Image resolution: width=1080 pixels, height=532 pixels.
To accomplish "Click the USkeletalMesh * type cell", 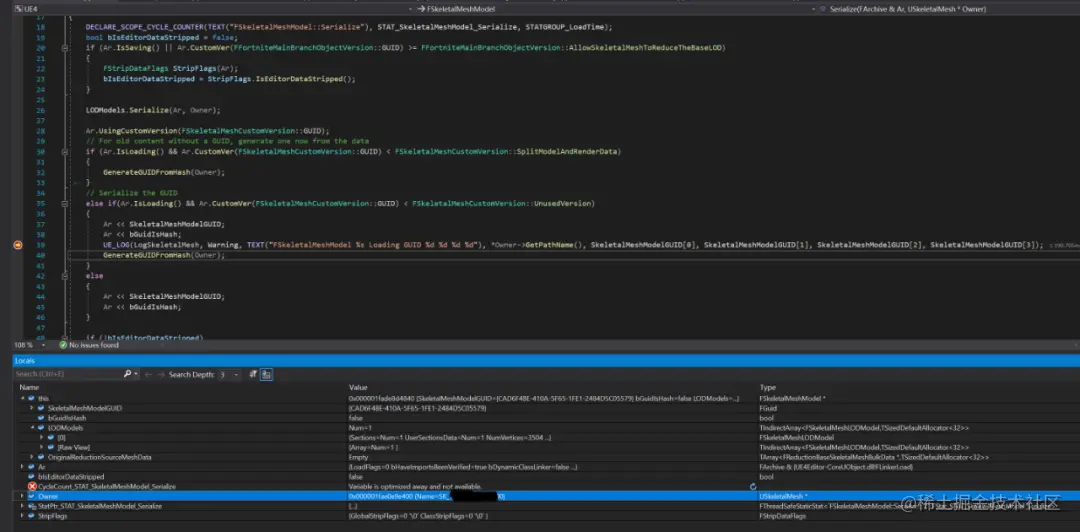I will [784, 496].
